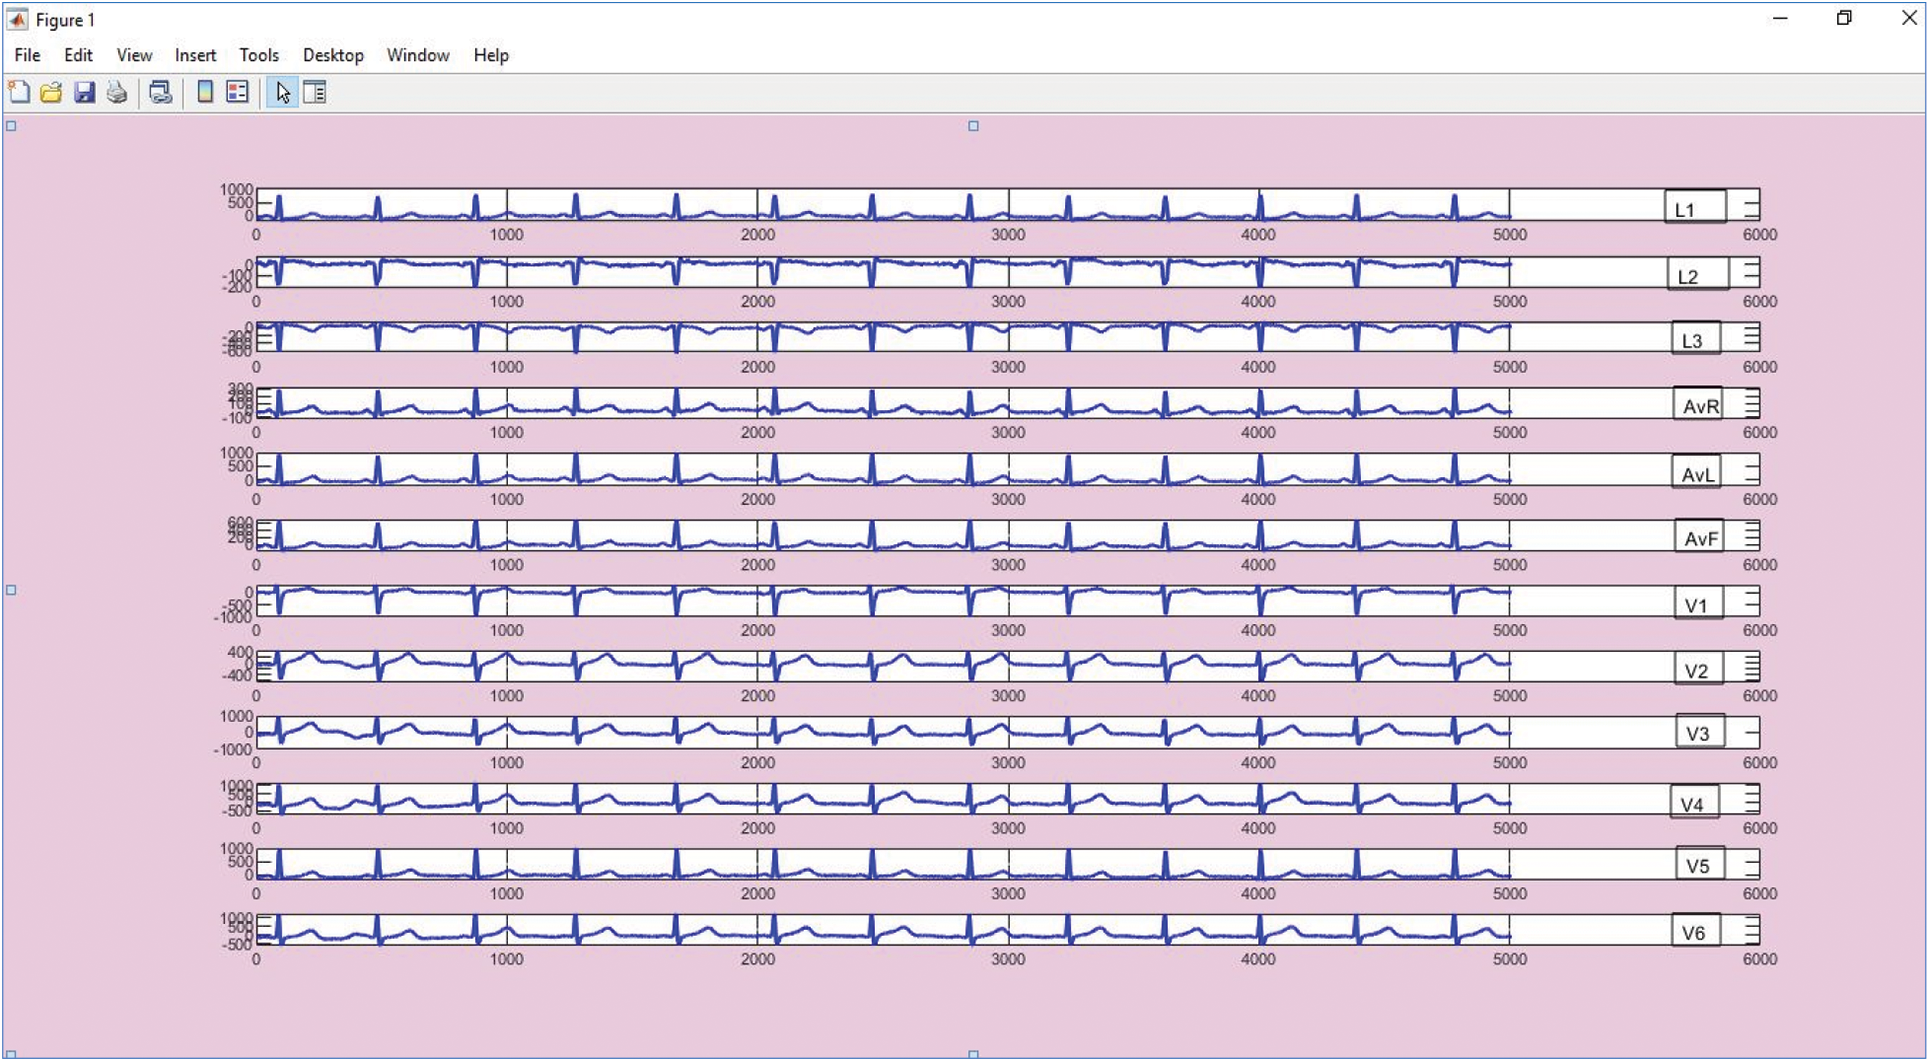
Task: Open the Help menu
Action: (x=490, y=55)
